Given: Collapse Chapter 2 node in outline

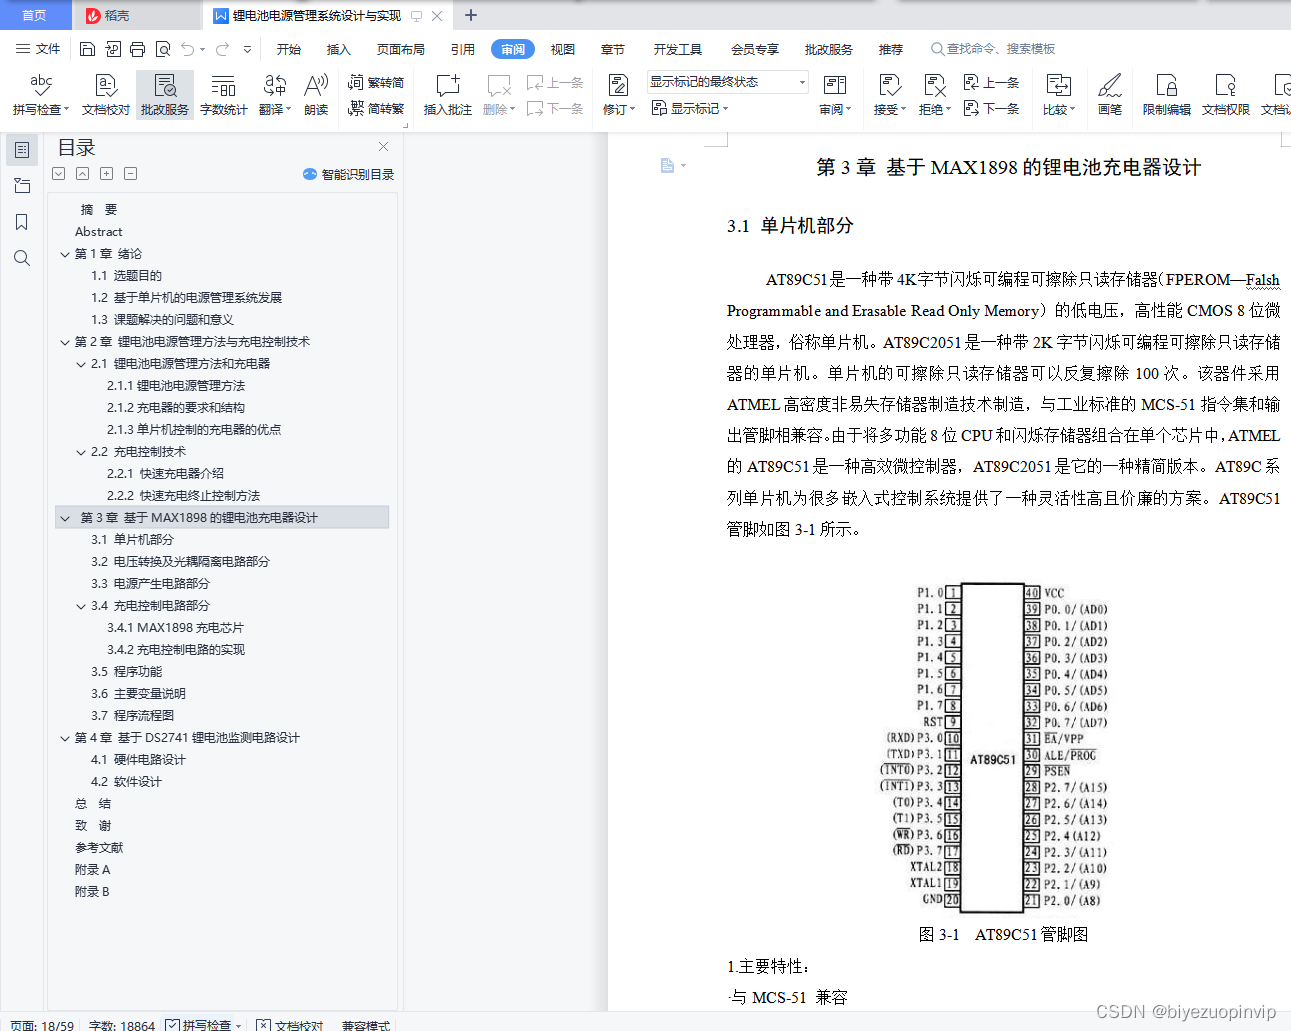Looking at the screenshot, I should click(x=65, y=342).
